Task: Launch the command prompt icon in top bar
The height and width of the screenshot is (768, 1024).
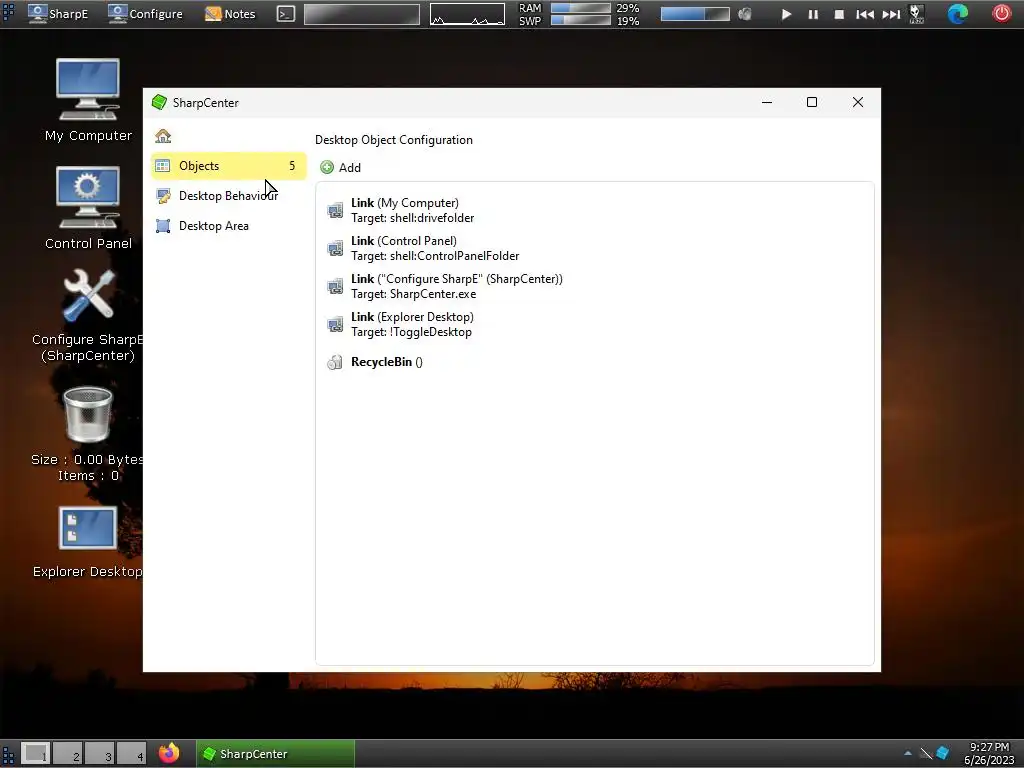Action: click(285, 14)
